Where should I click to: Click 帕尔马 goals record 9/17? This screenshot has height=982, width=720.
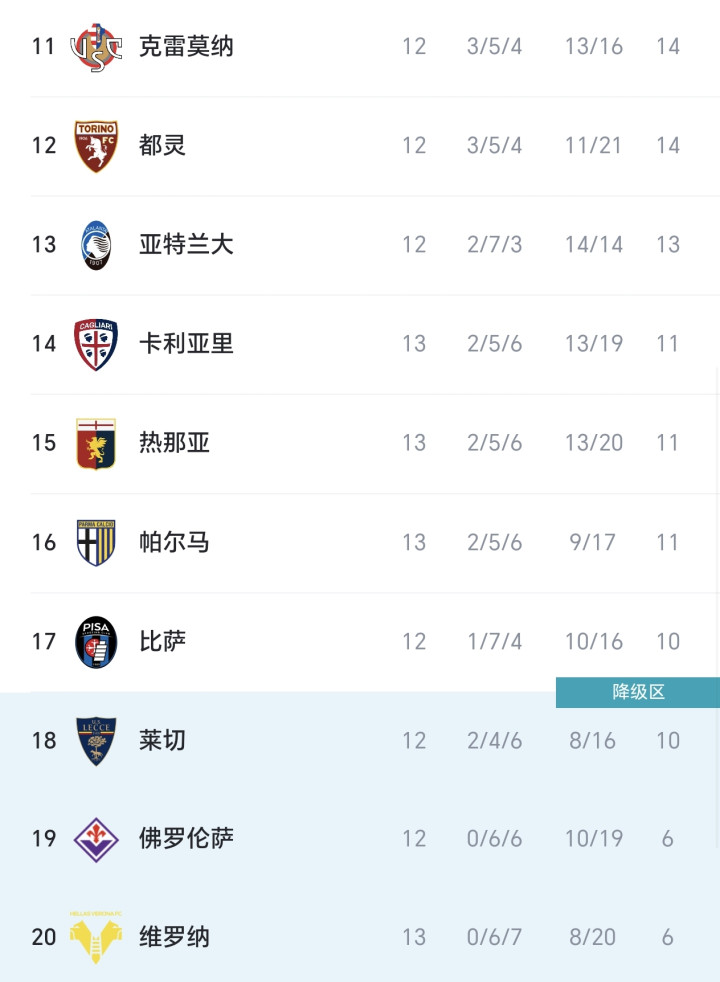[x=593, y=542]
